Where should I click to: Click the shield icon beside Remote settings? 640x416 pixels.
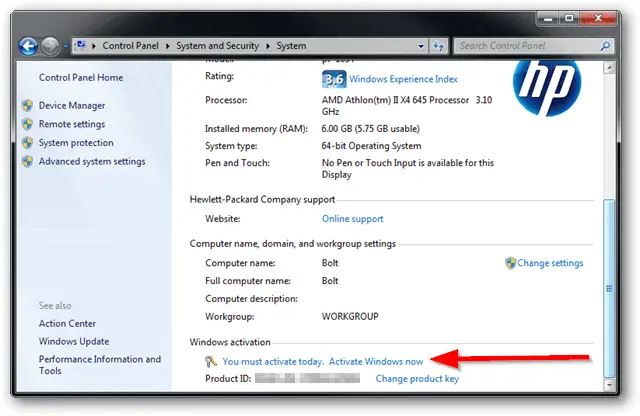click(x=27, y=124)
